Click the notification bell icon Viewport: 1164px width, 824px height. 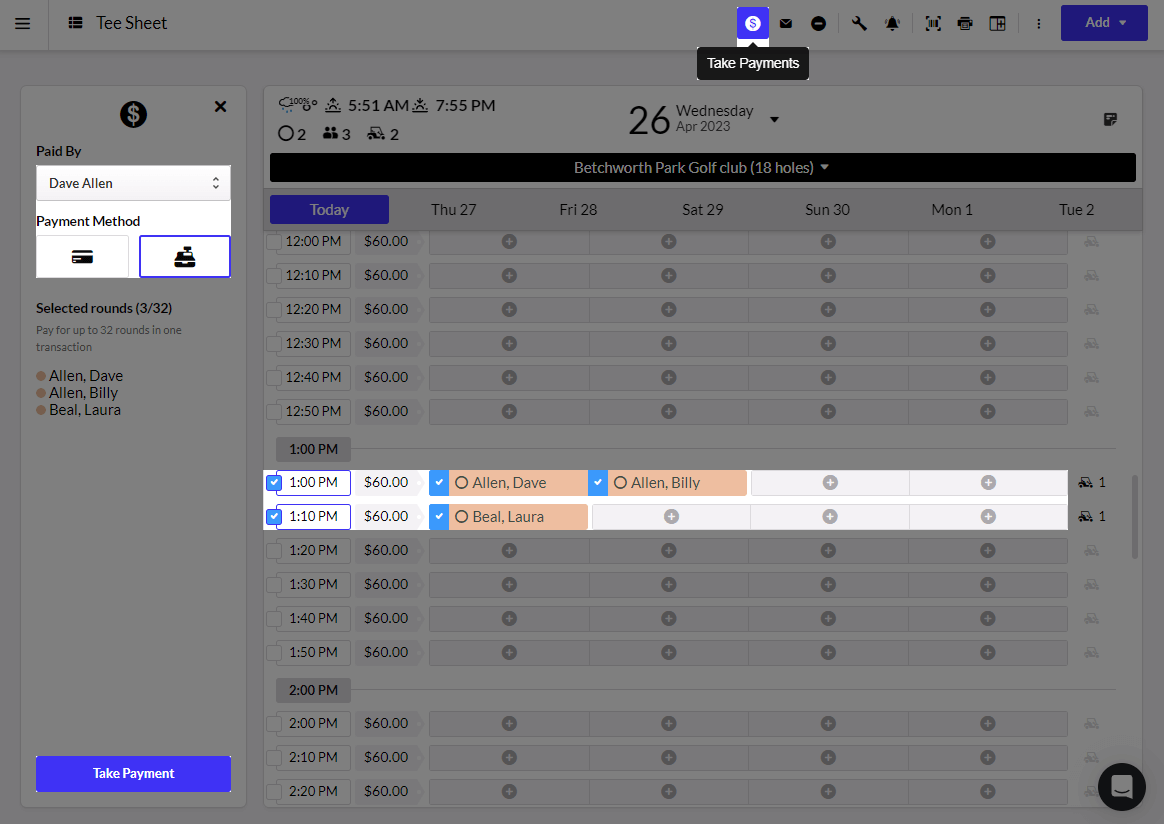point(892,24)
